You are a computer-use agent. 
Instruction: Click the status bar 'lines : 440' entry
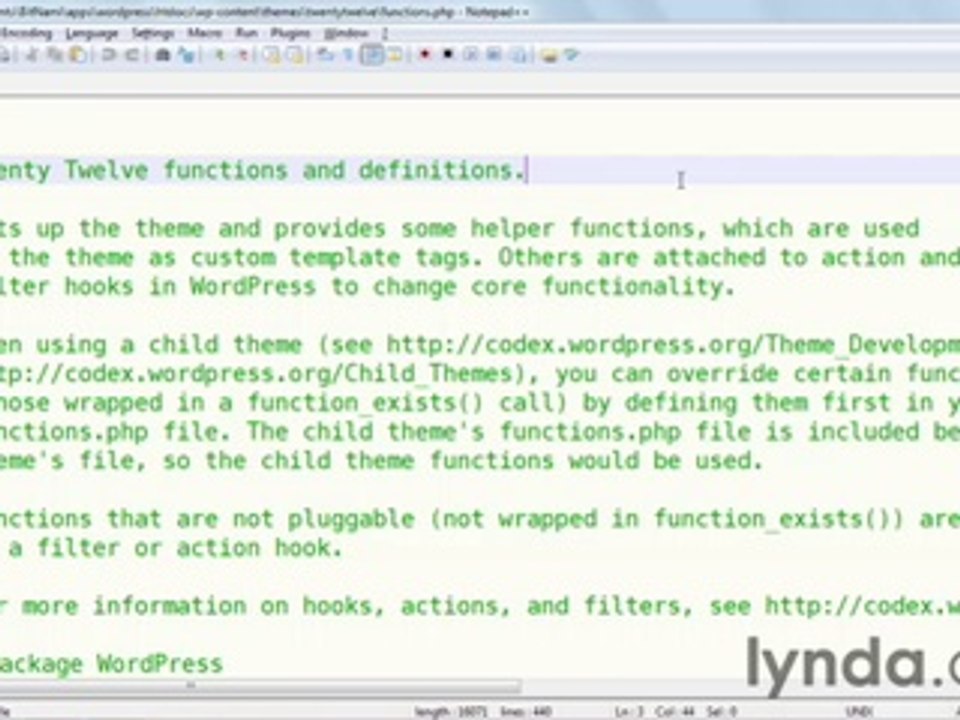pyautogui.click(x=526, y=712)
